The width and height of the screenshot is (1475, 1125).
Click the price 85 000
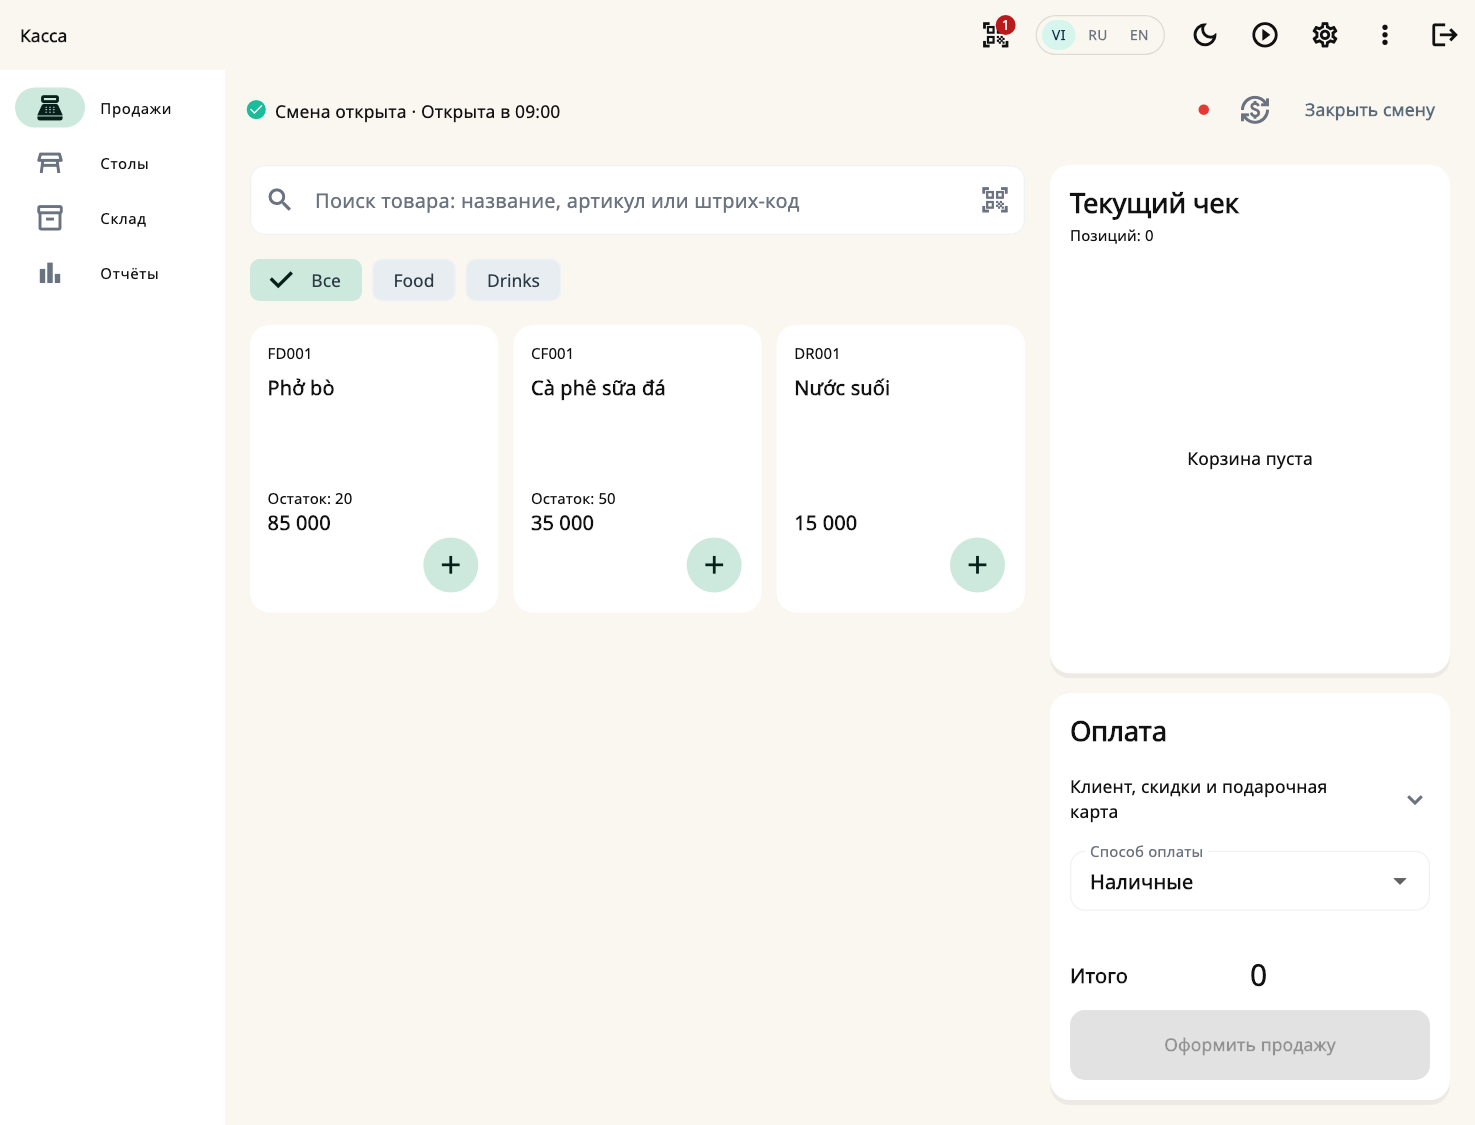pyautogui.click(x=299, y=523)
